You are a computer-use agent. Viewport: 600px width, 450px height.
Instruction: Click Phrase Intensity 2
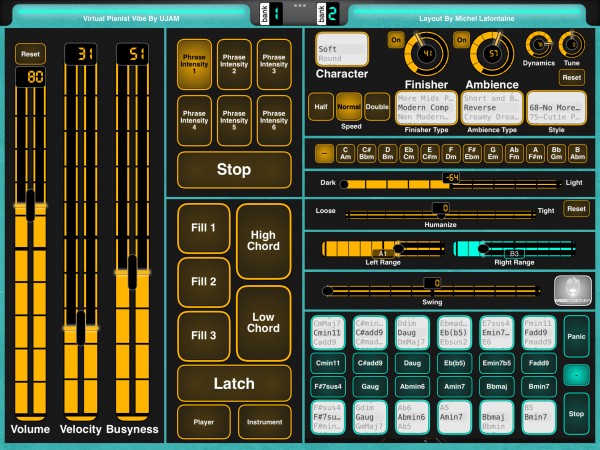234,64
